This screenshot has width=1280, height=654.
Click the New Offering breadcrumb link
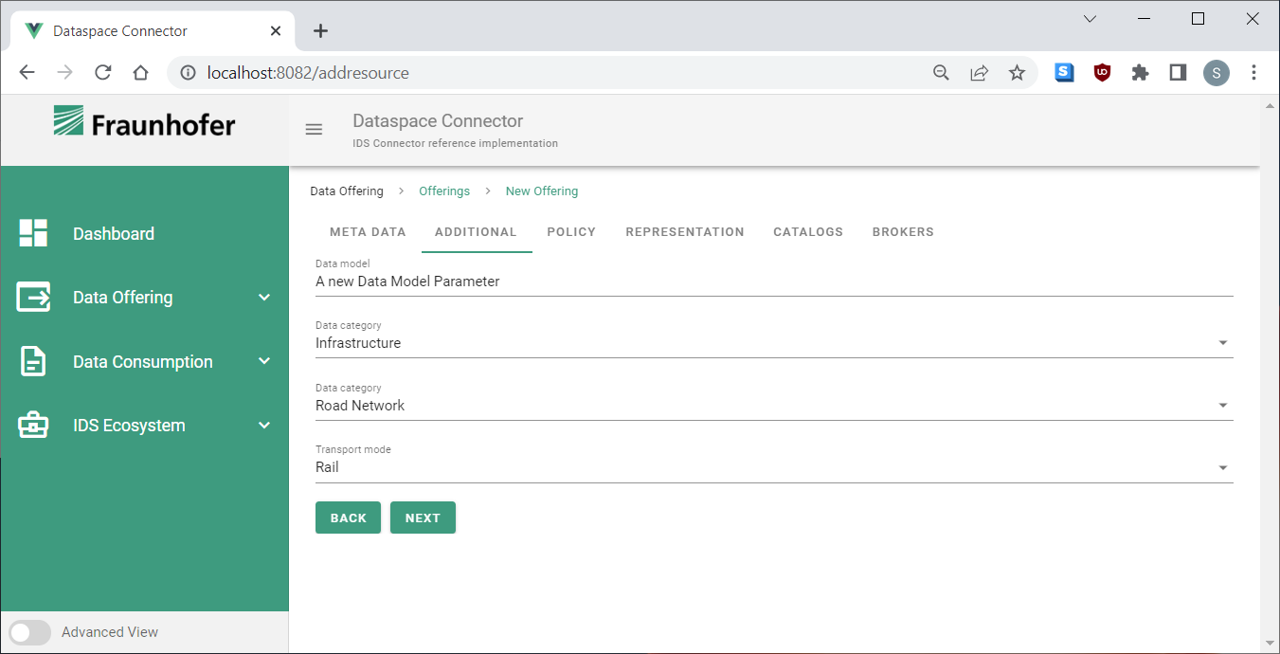tap(542, 191)
